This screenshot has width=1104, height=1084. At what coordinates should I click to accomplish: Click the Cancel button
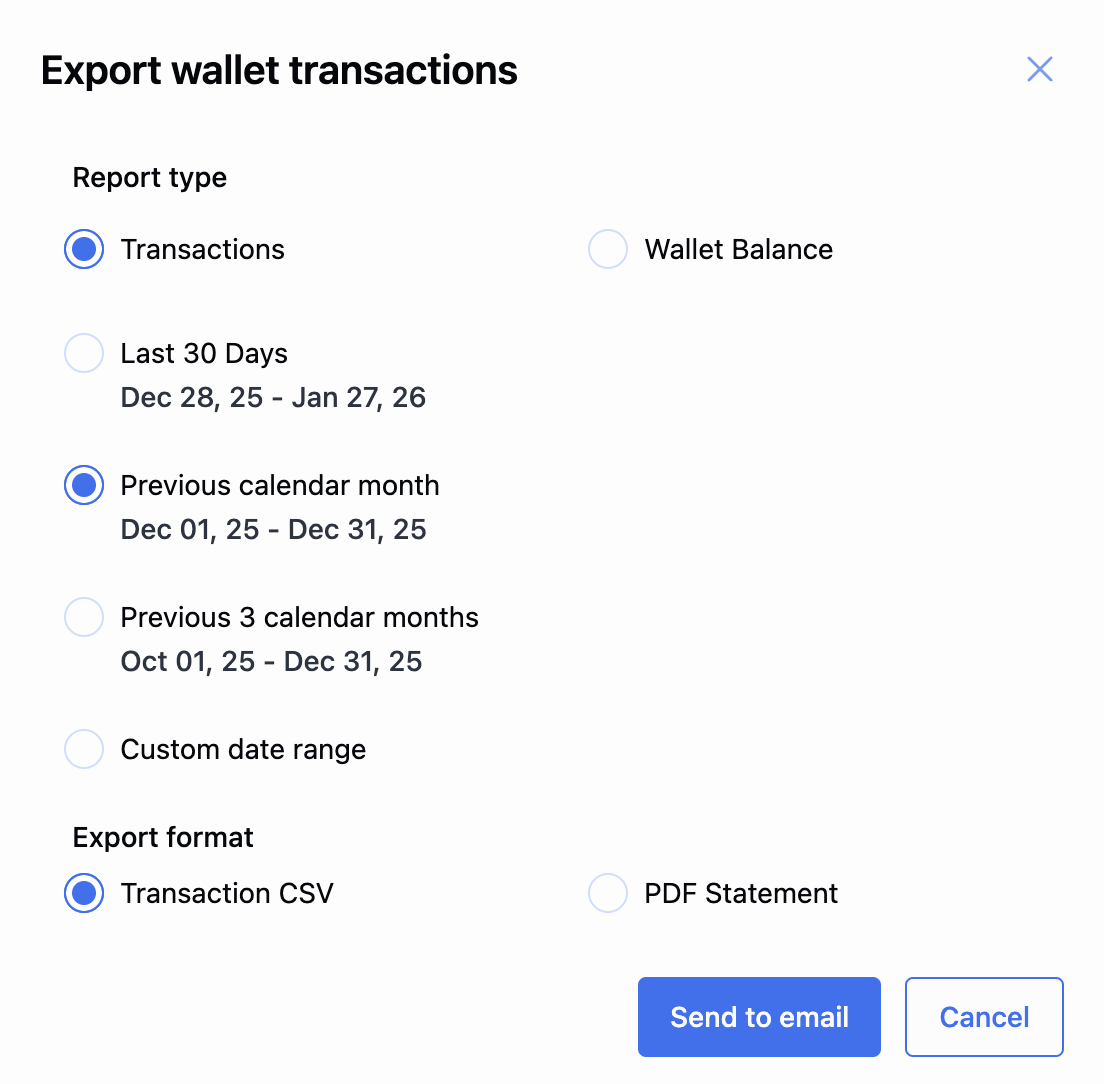(983, 1016)
